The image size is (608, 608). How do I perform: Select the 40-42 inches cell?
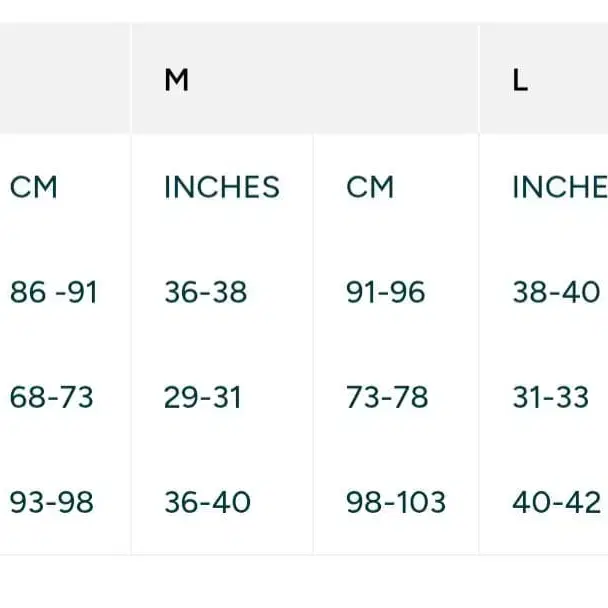pos(556,502)
